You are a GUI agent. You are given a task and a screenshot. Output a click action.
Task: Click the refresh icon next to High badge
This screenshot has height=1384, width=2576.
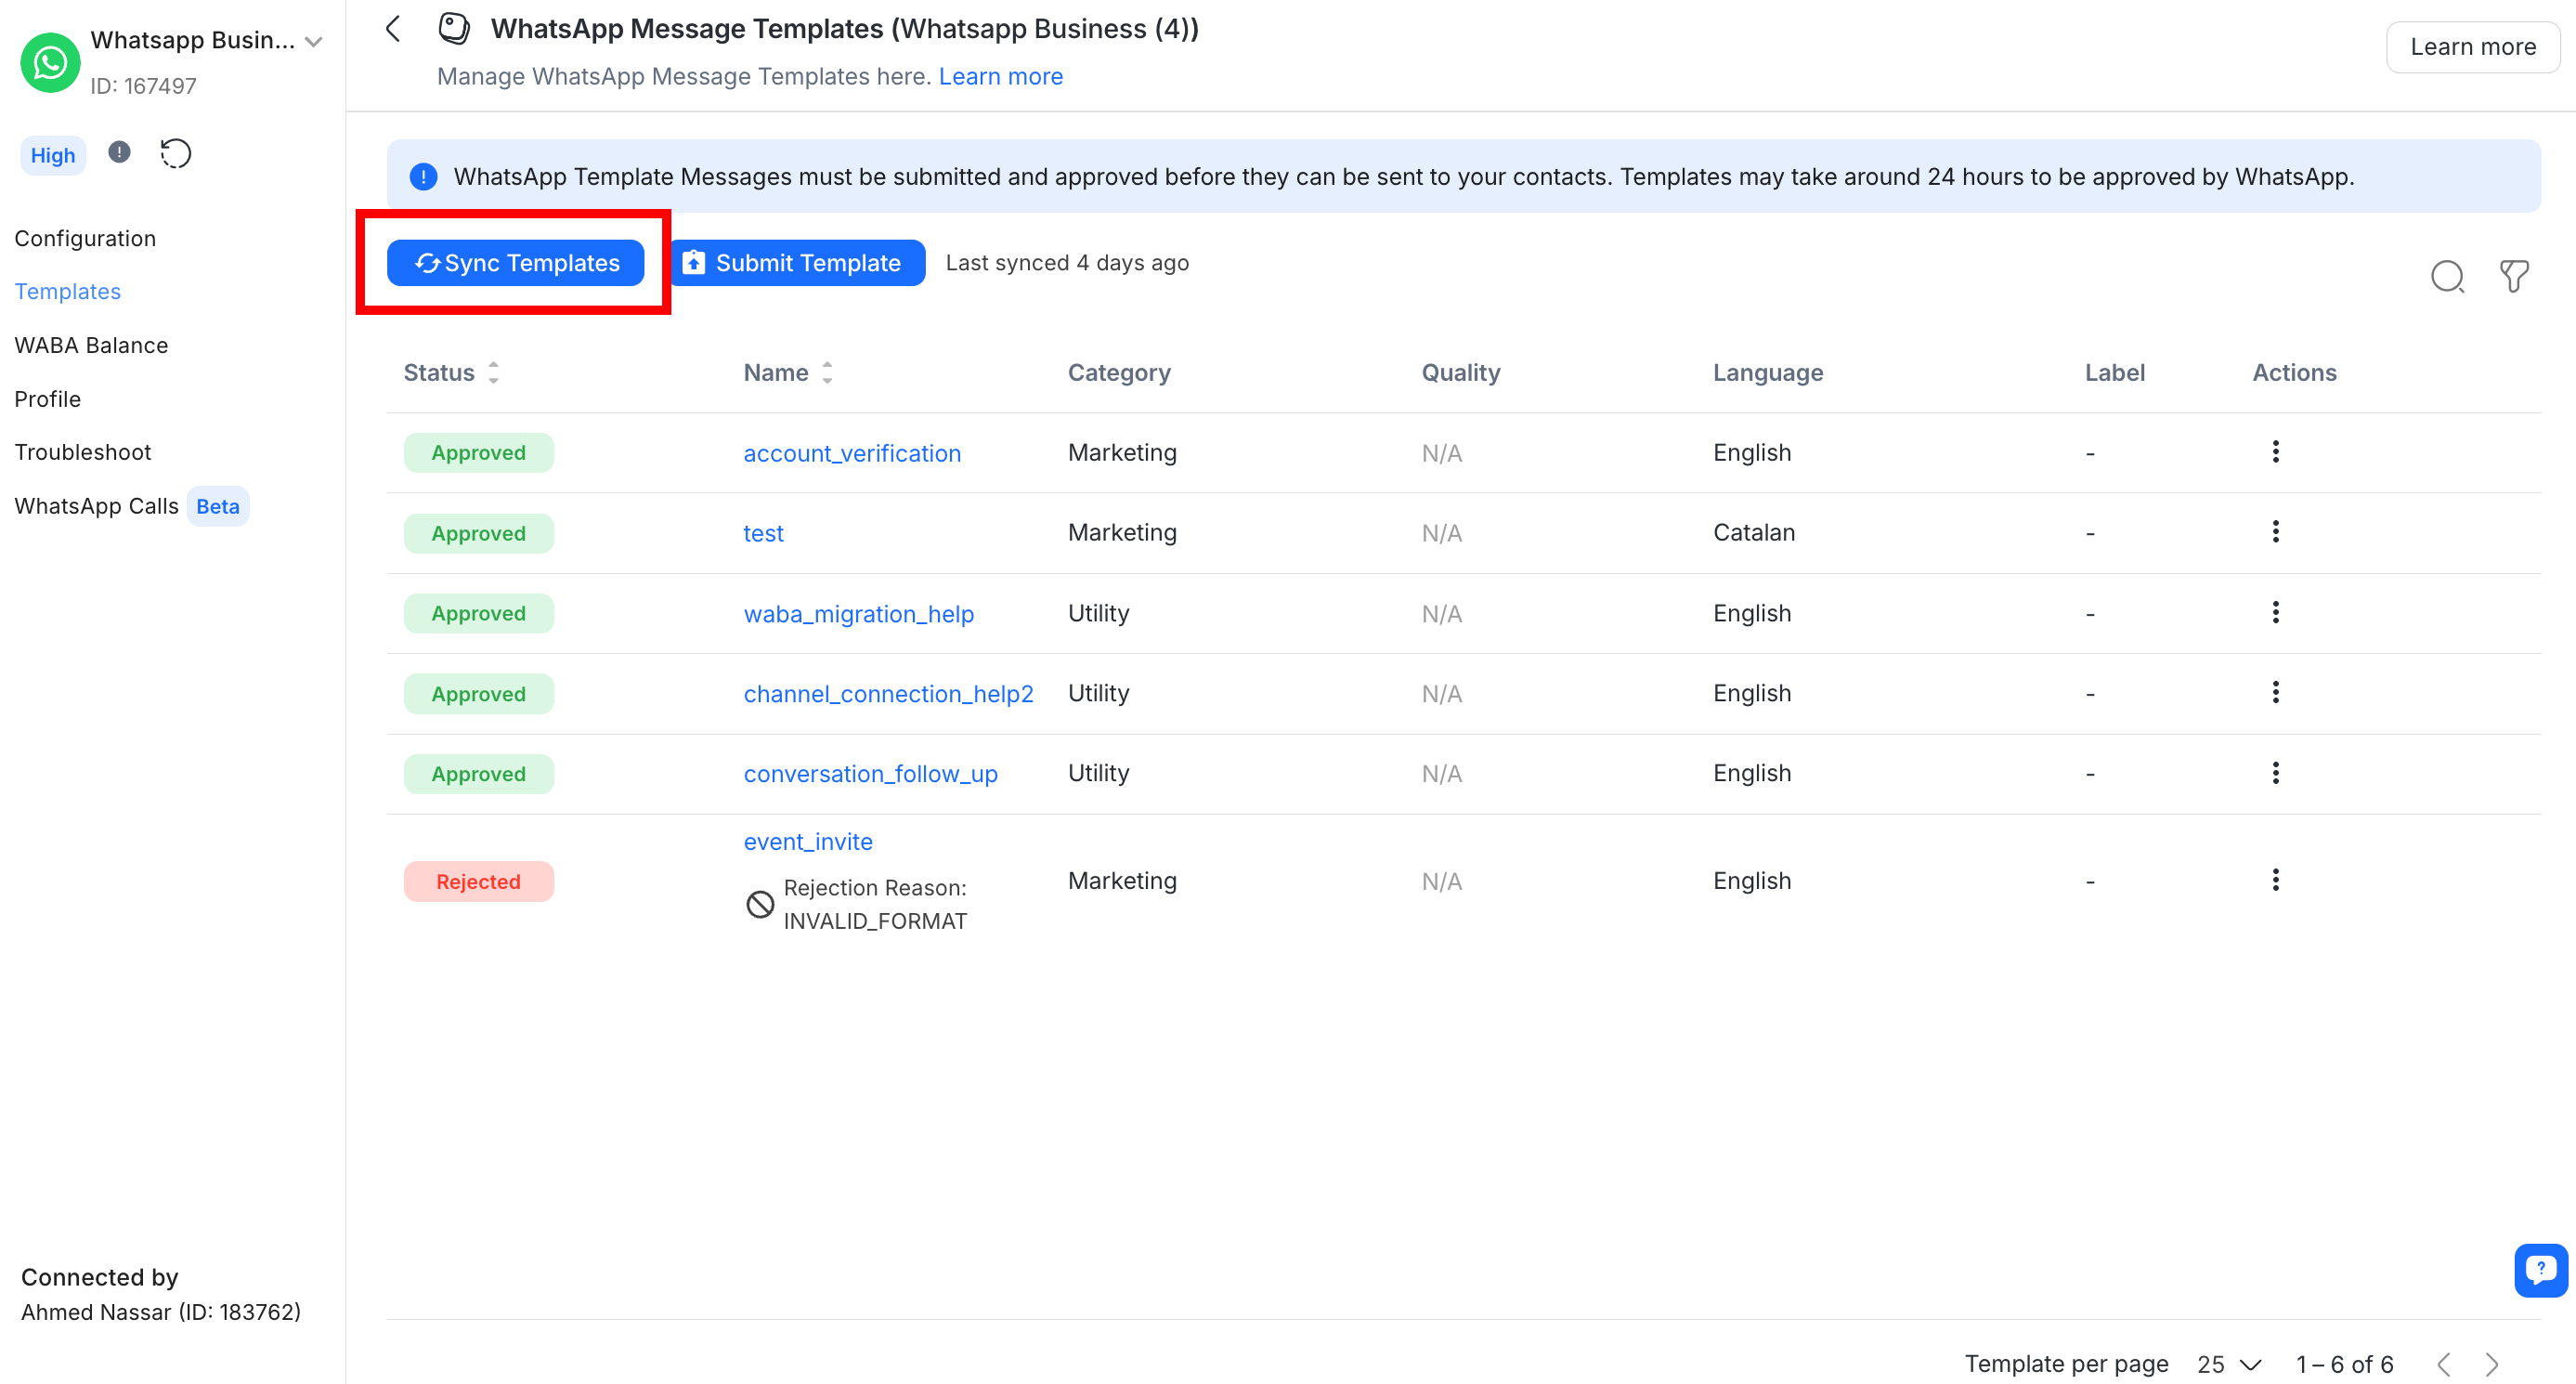(176, 154)
